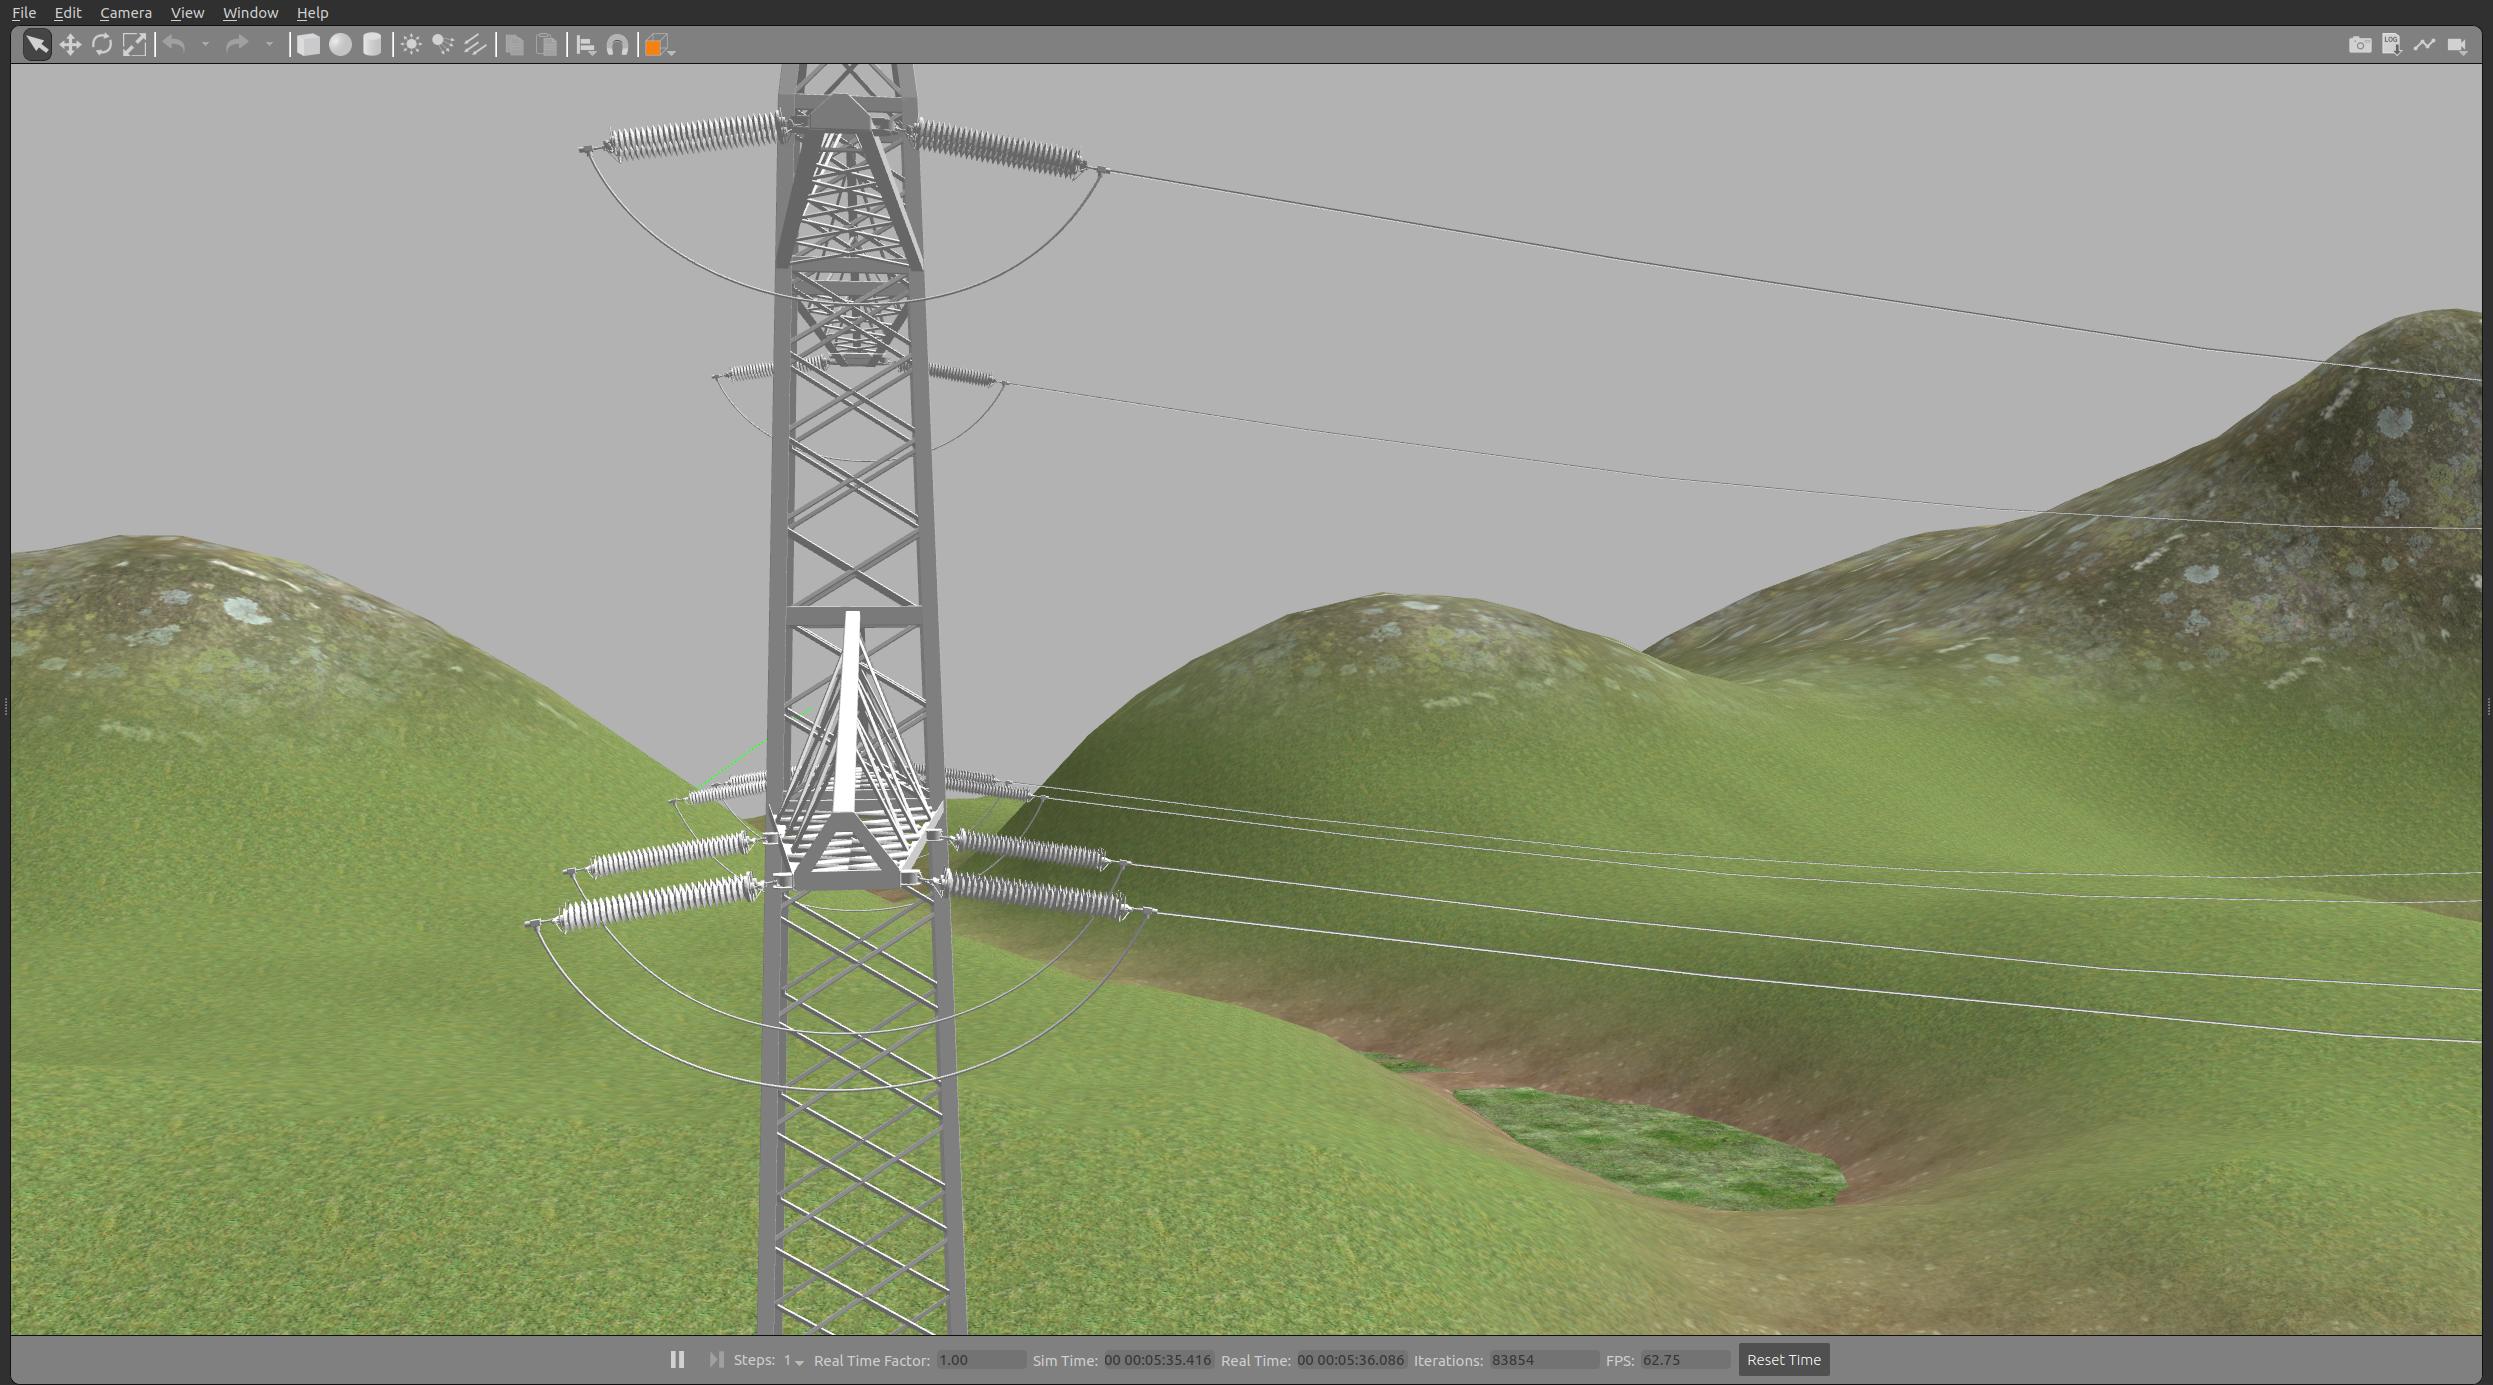Select the Translate mode tool
Viewport: 2493px width, 1385px height.
click(70, 45)
